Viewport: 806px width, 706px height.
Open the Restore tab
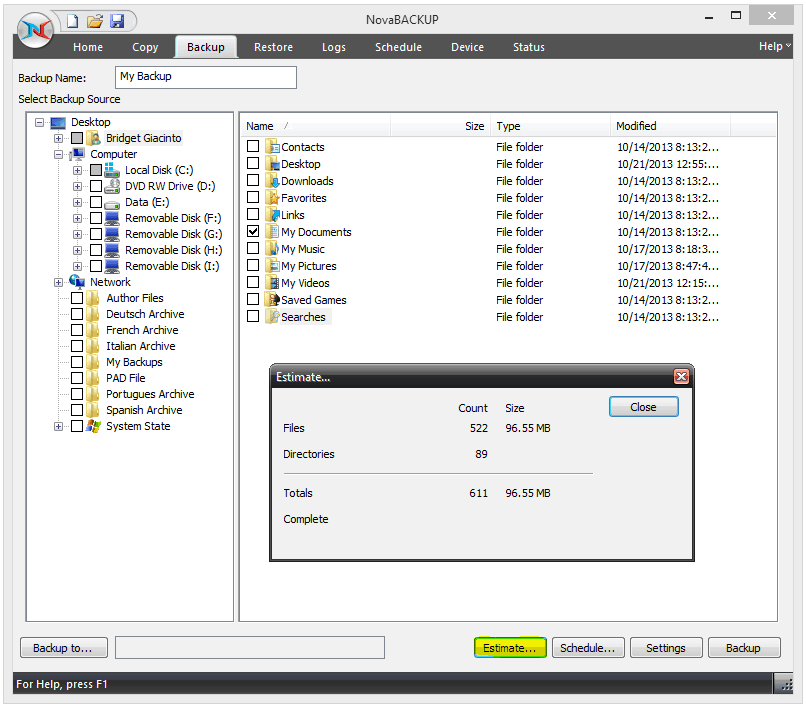point(273,47)
